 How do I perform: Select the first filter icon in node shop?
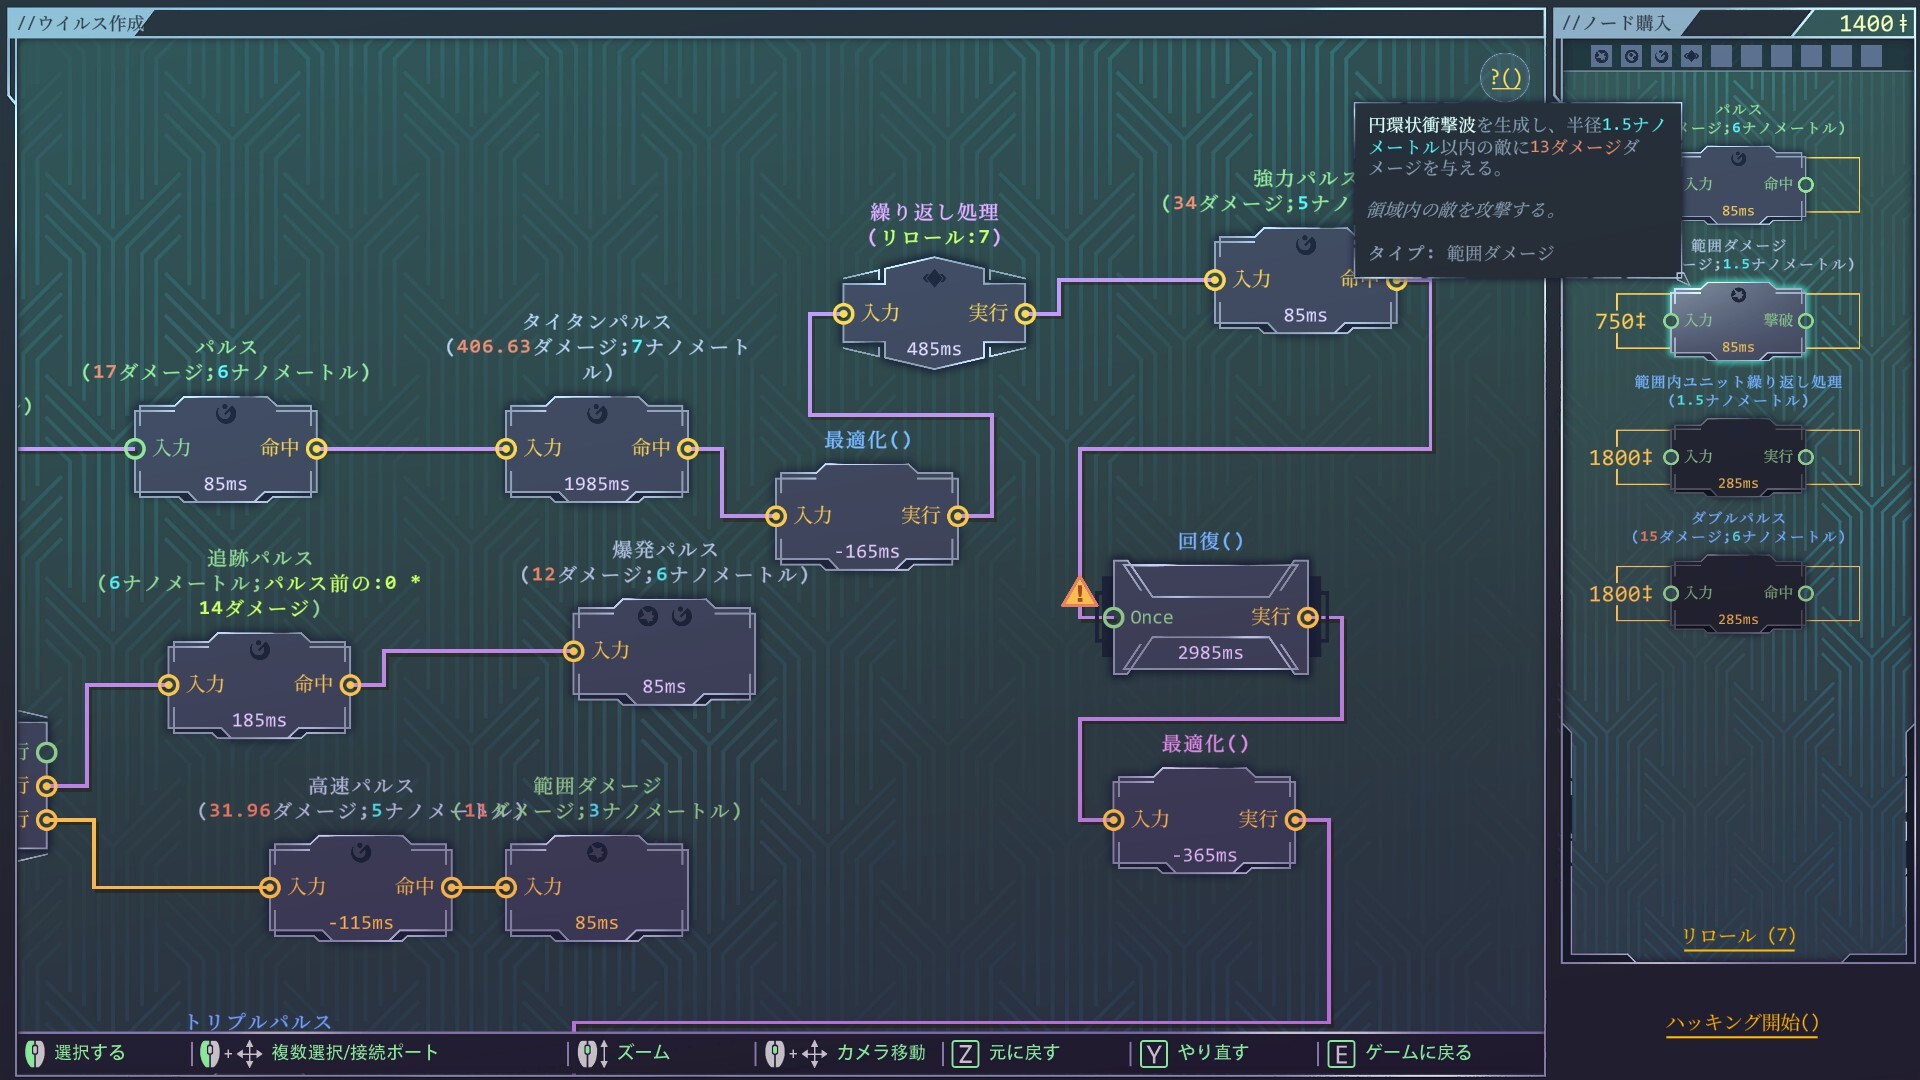1601,56
